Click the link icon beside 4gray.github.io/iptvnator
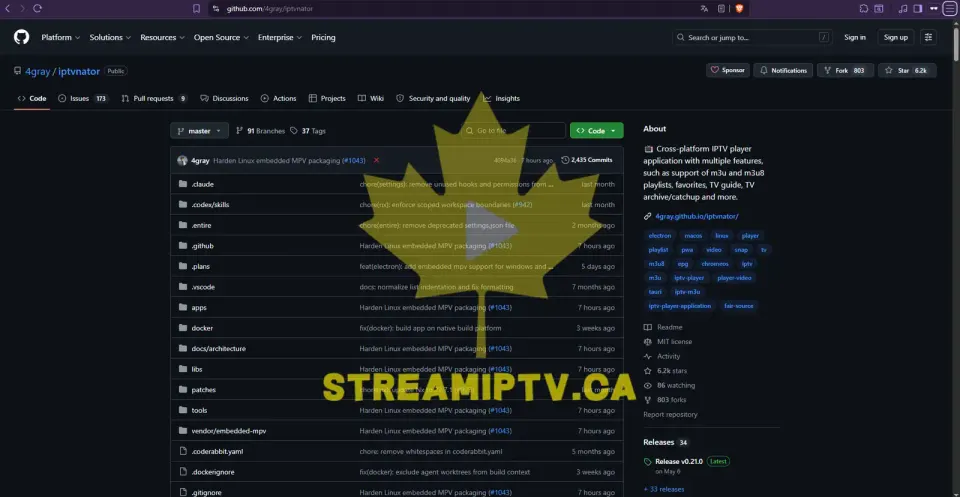This screenshot has width=960, height=497. 648,216
